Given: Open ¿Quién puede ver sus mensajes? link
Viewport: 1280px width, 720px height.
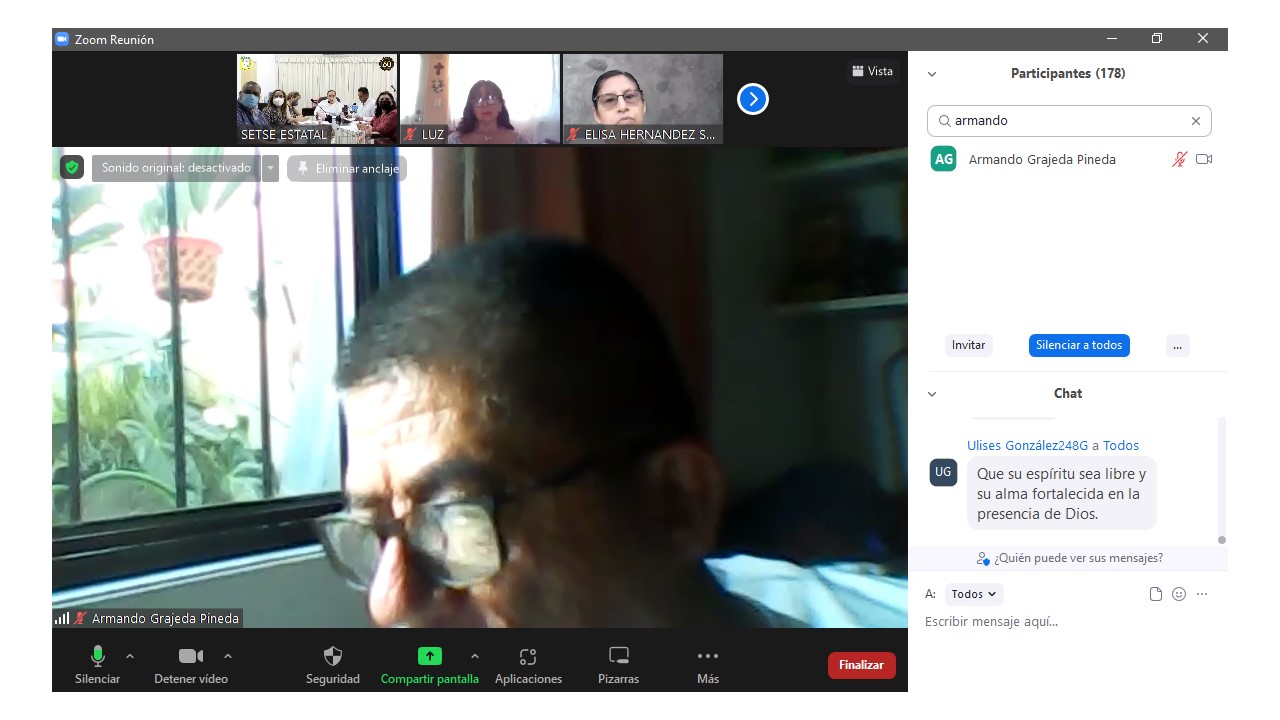Looking at the screenshot, I should click(1070, 558).
